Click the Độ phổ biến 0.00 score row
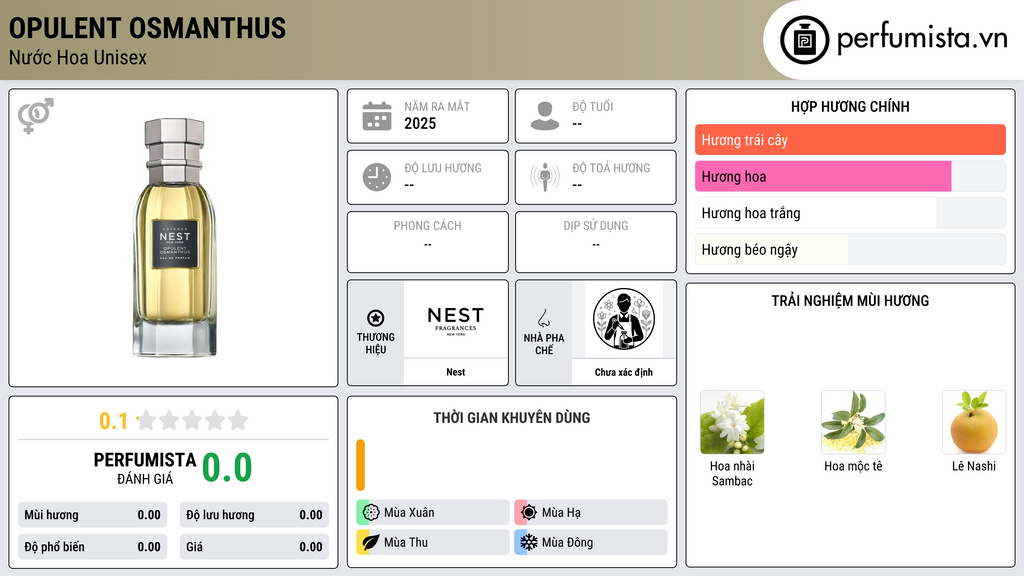The height and width of the screenshot is (576, 1024). [x=92, y=547]
